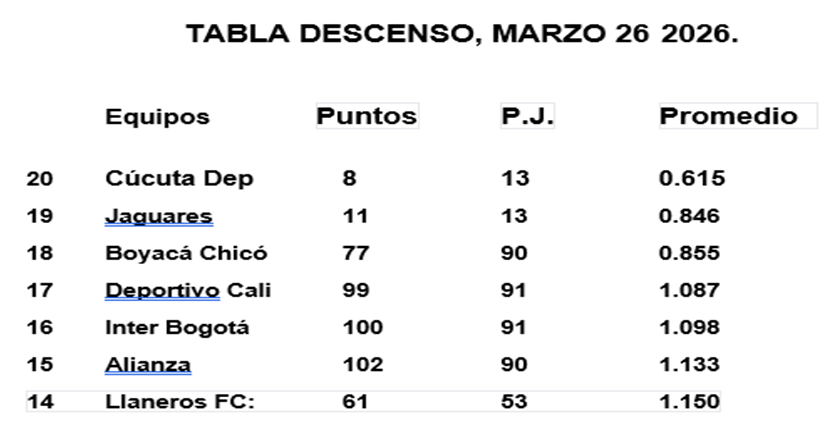Click Inter Bogotá's 100 points value
Viewport: 833px width, 438px height.
tap(361, 328)
